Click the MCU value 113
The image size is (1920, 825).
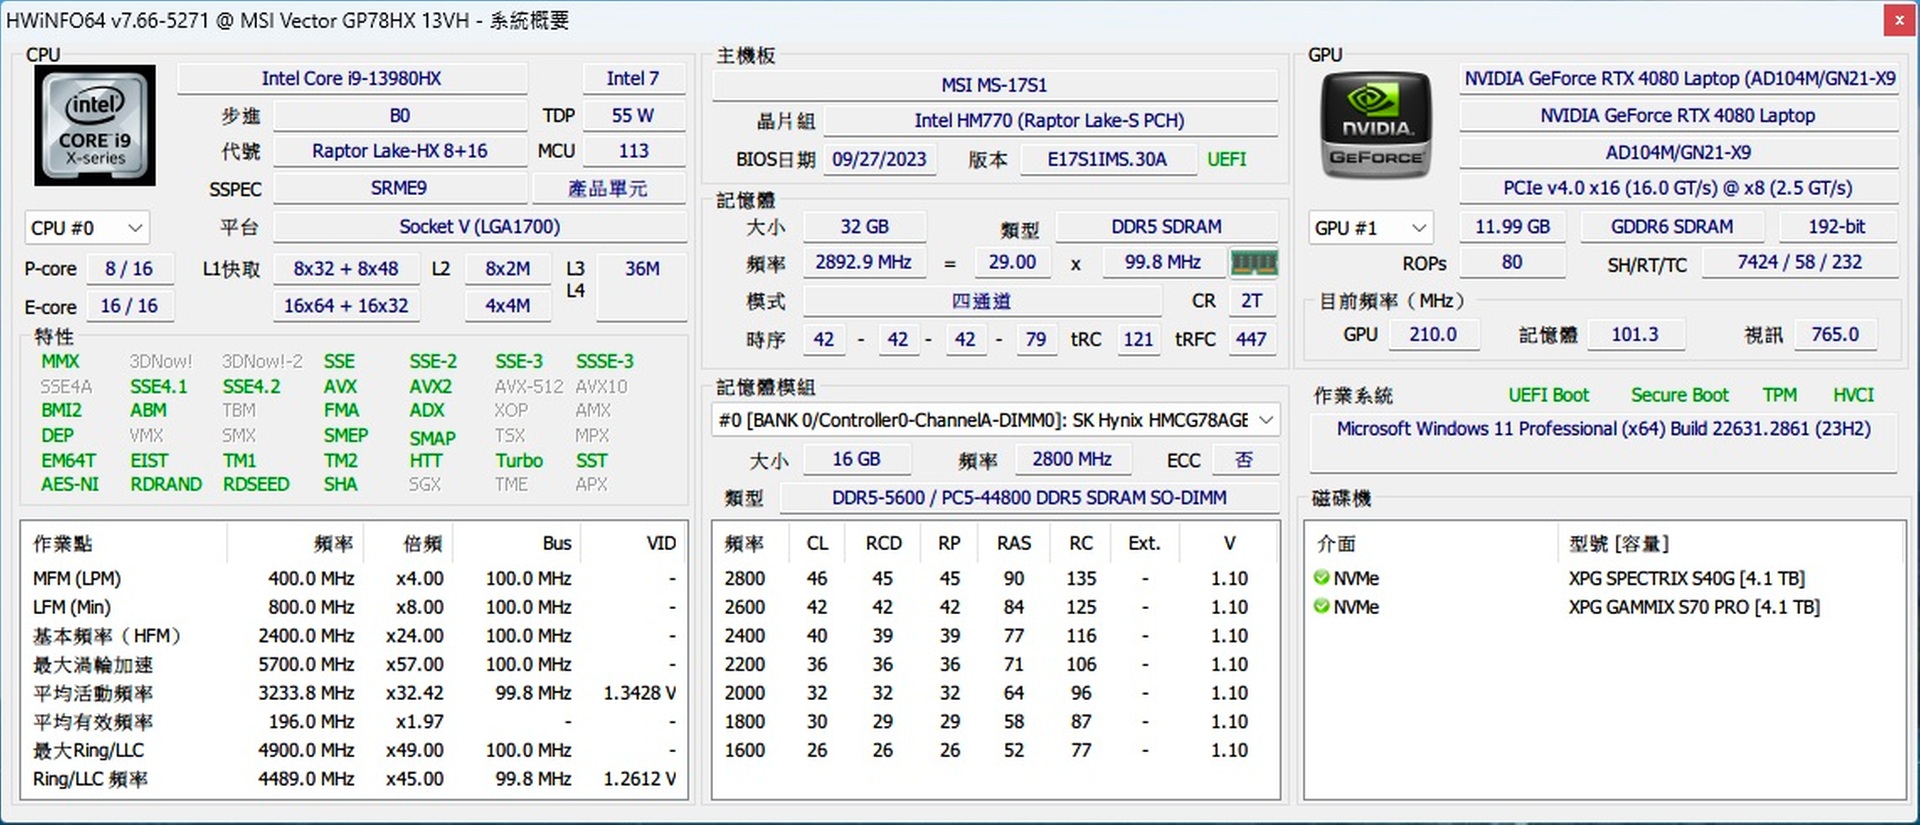(633, 151)
